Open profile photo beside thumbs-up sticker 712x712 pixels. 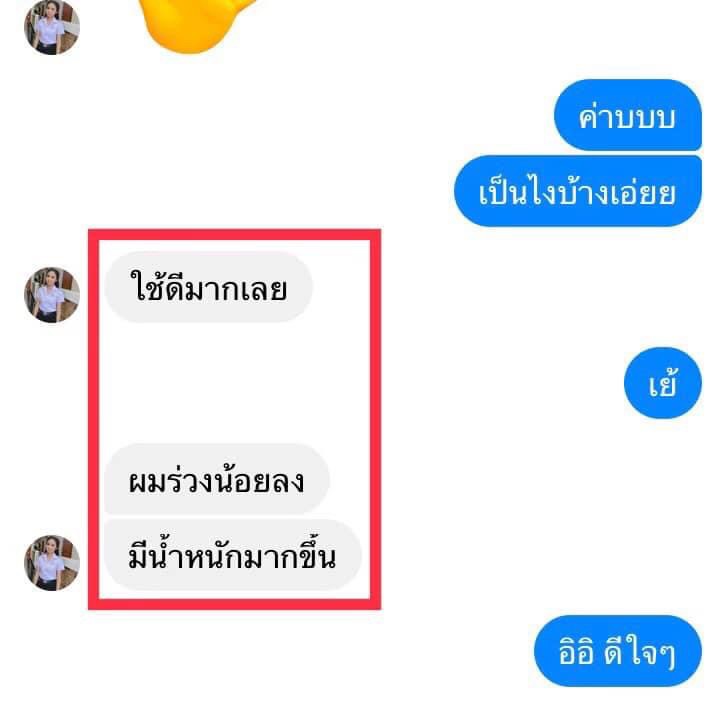coord(52,27)
